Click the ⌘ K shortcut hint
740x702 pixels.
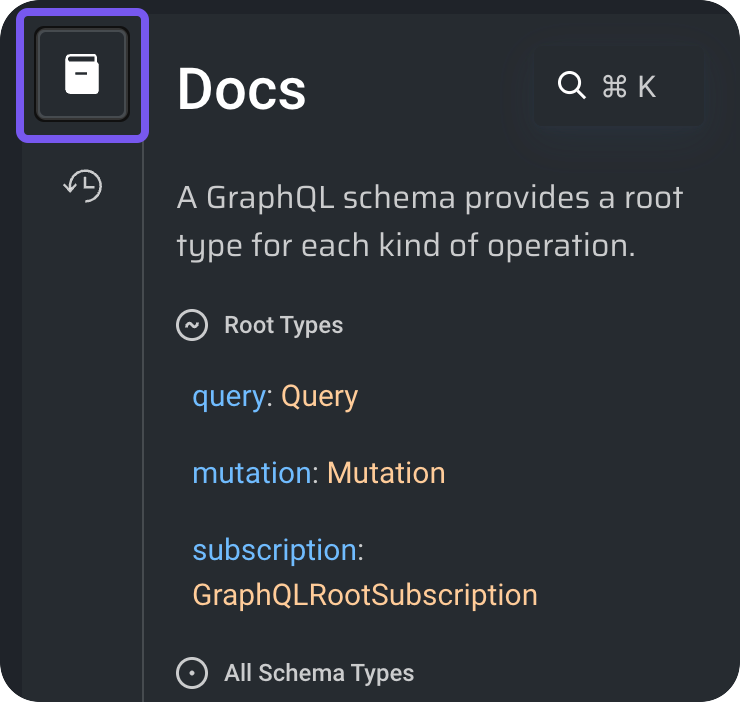pos(629,87)
